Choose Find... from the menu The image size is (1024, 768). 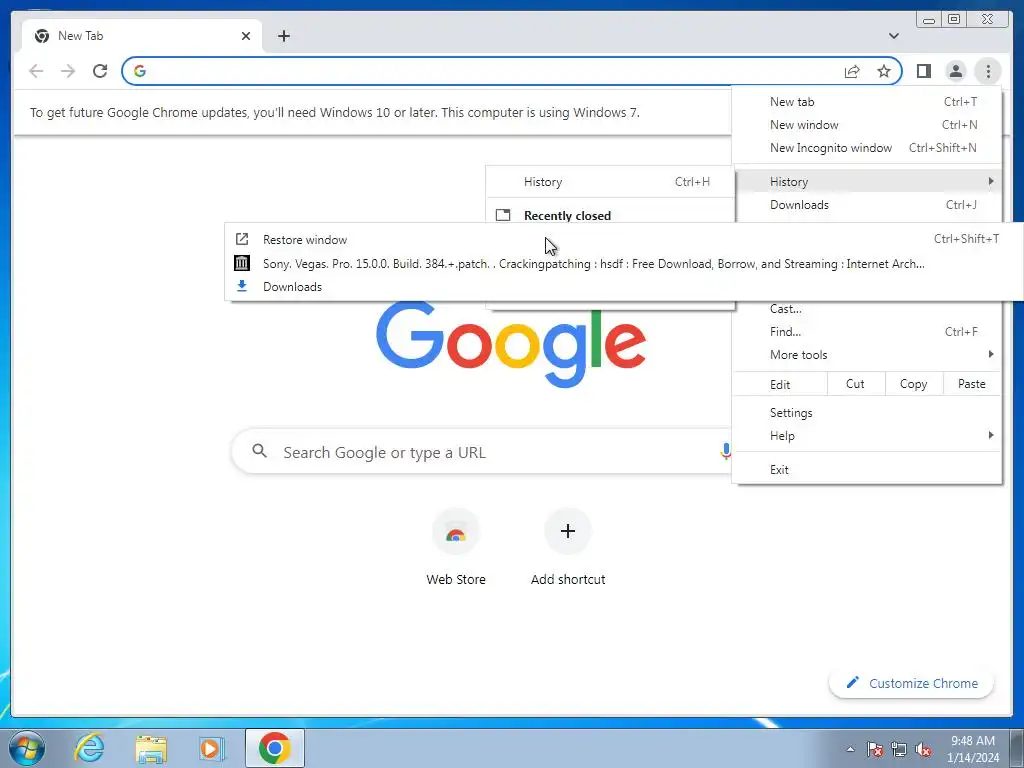click(x=867, y=332)
